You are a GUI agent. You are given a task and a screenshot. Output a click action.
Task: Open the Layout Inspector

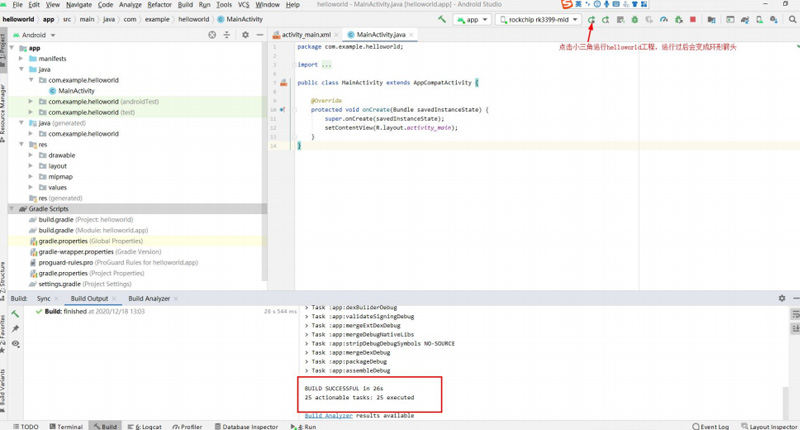769,426
